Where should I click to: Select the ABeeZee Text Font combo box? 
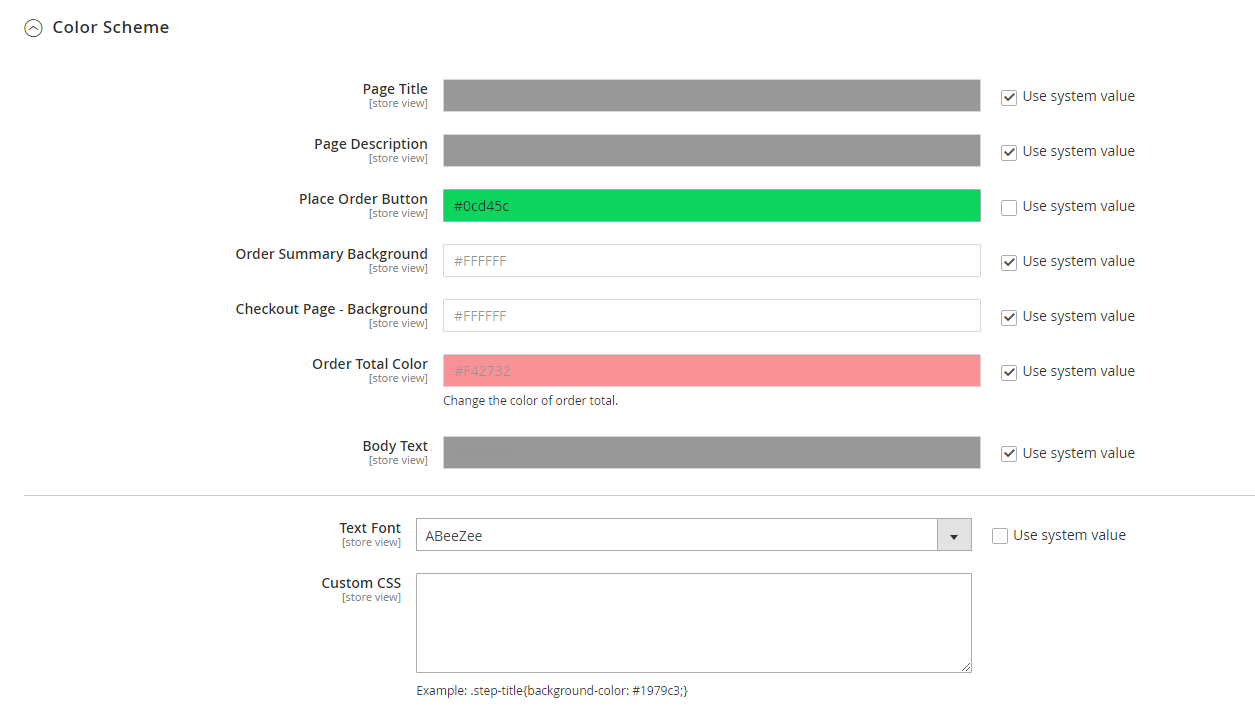click(x=676, y=535)
